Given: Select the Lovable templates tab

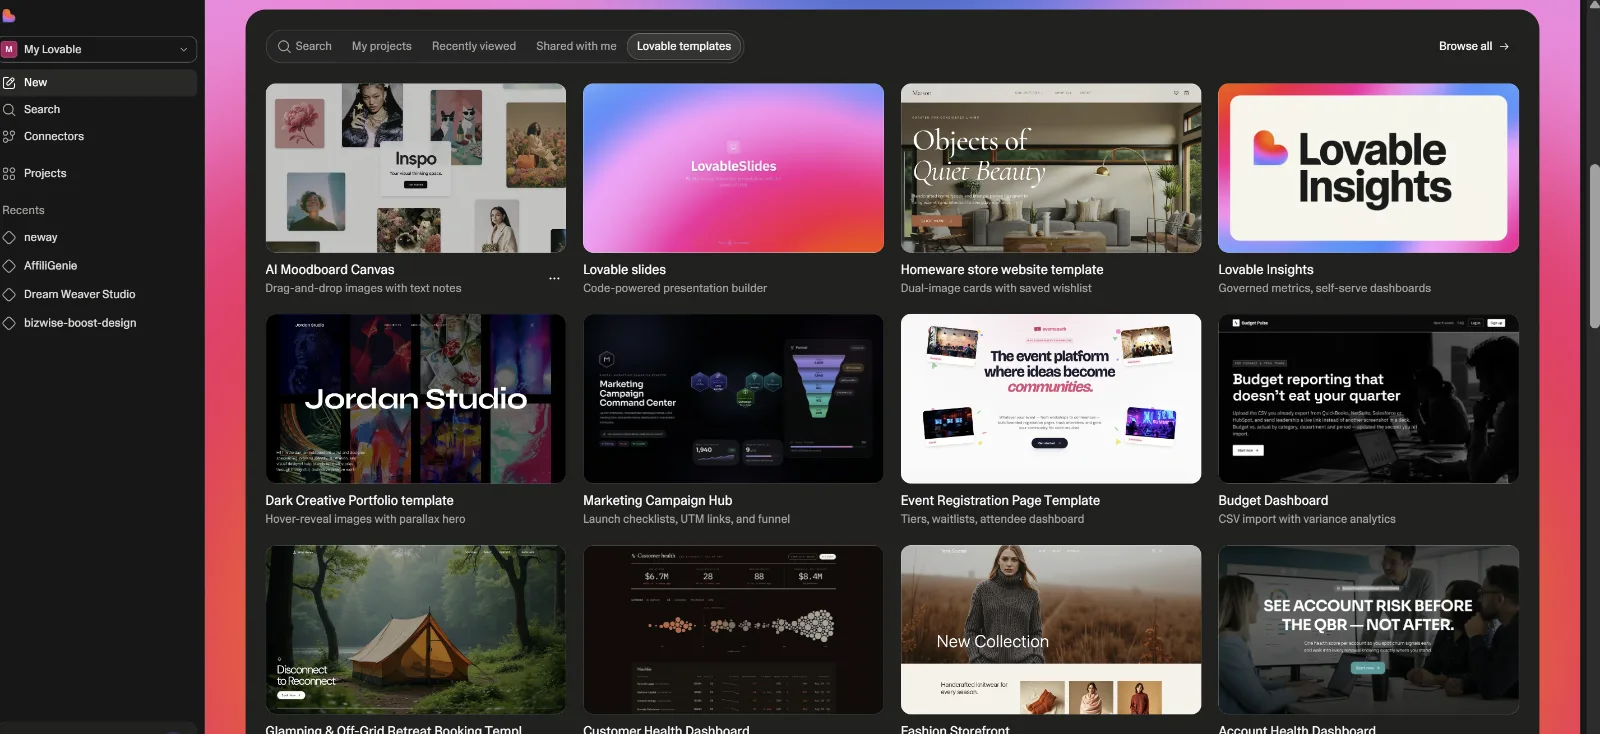Looking at the screenshot, I should pyautogui.click(x=684, y=46).
